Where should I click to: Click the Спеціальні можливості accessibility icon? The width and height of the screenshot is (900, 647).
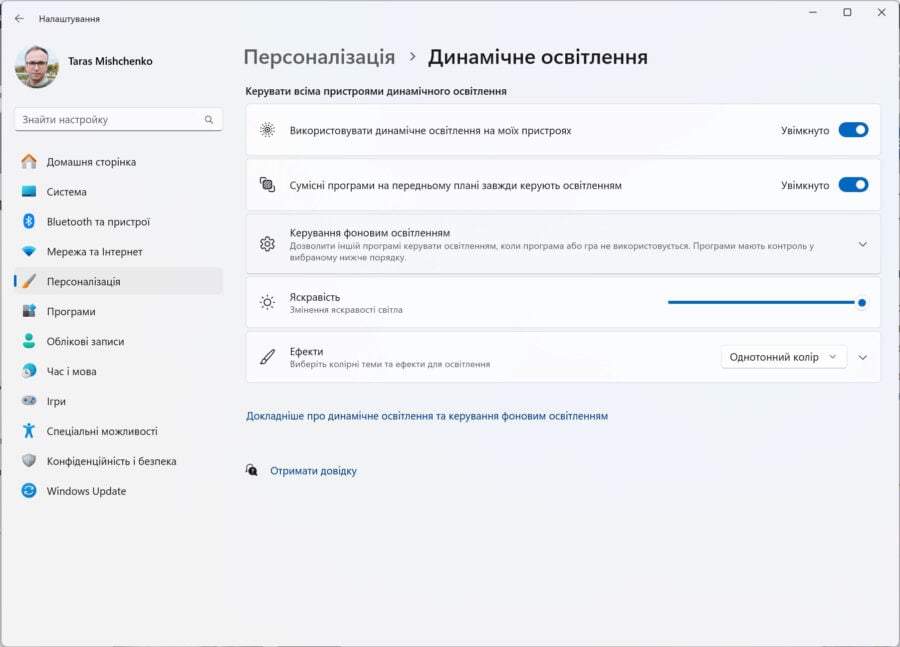29,431
